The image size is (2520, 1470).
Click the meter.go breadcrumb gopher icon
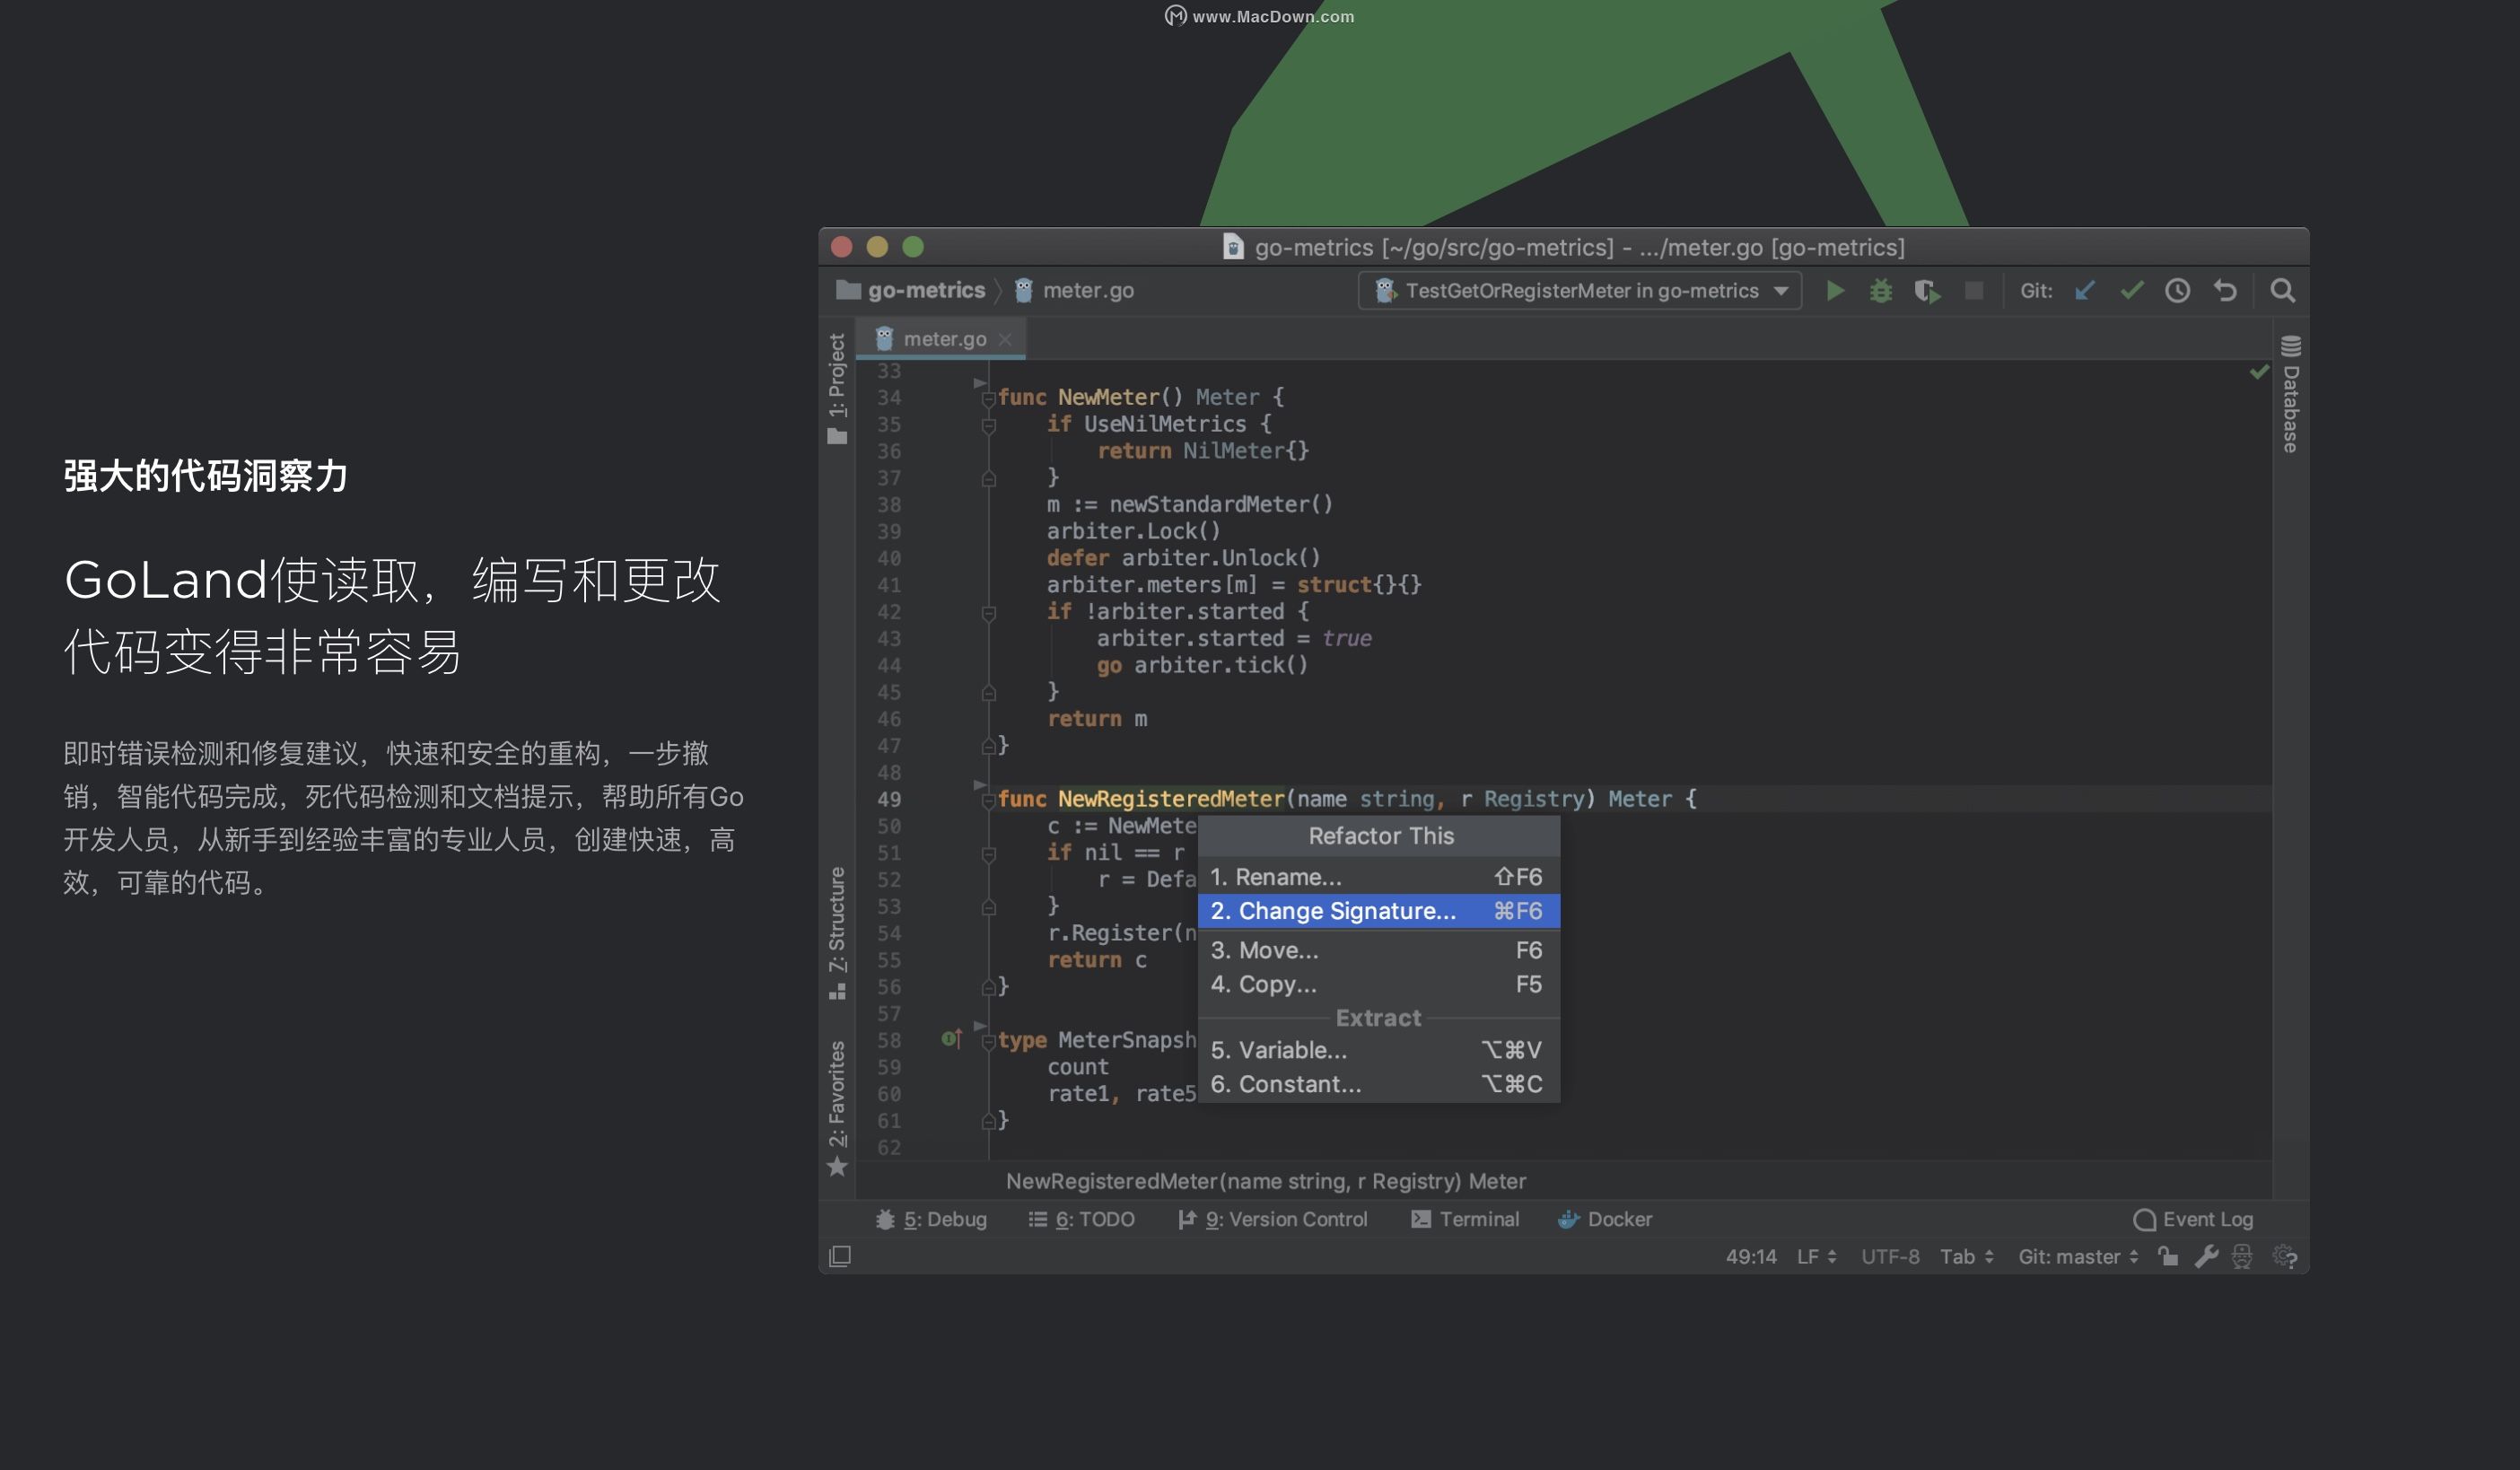(x=1024, y=291)
